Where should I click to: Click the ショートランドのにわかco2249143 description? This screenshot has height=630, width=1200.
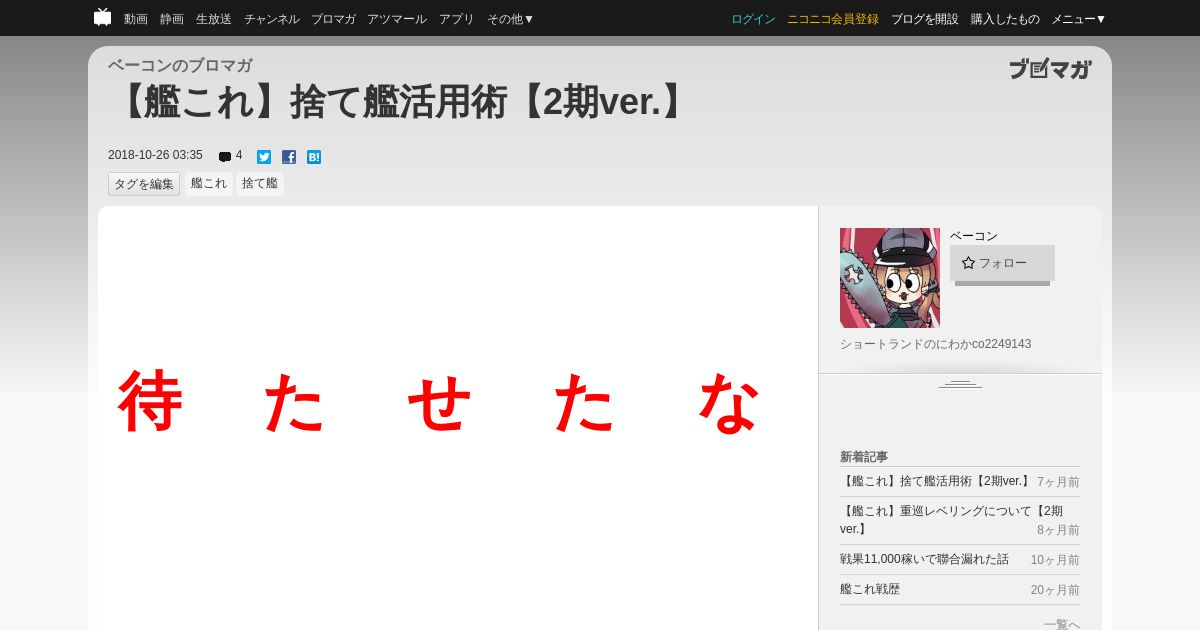pyautogui.click(x=935, y=344)
